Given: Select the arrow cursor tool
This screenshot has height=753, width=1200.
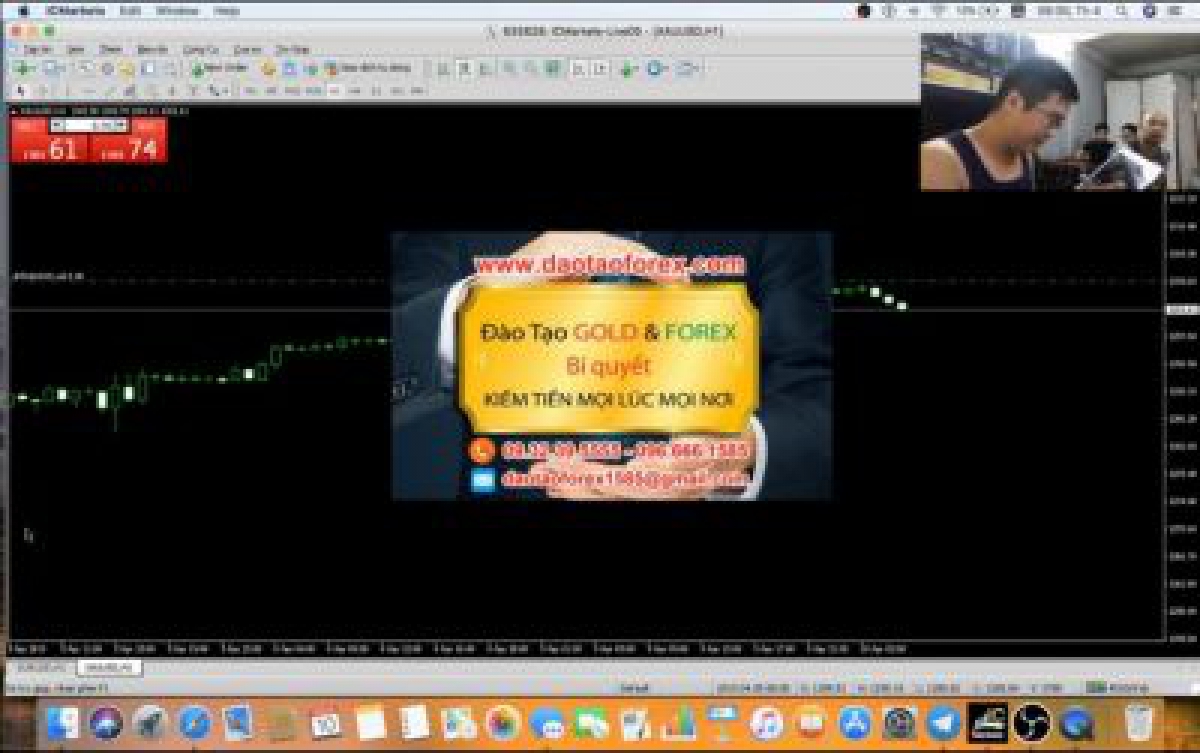Looking at the screenshot, I should tap(20, 91).
